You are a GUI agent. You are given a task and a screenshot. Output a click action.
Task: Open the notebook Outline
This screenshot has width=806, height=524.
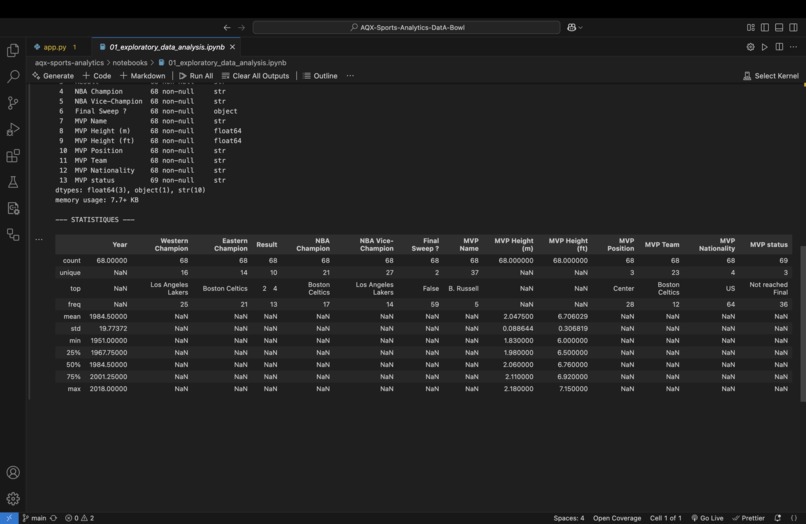tap(320, 76)
